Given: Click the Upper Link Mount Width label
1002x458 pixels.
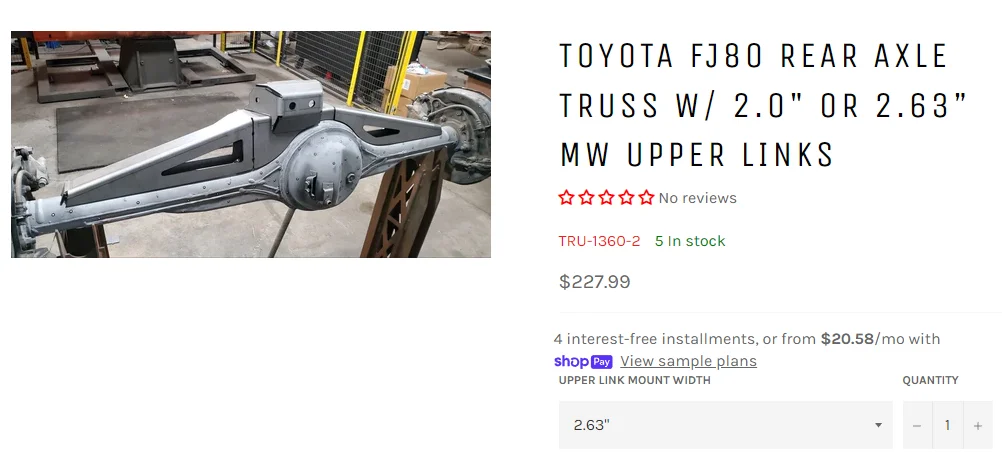Looking at the screenshot, I should point(634,380).
